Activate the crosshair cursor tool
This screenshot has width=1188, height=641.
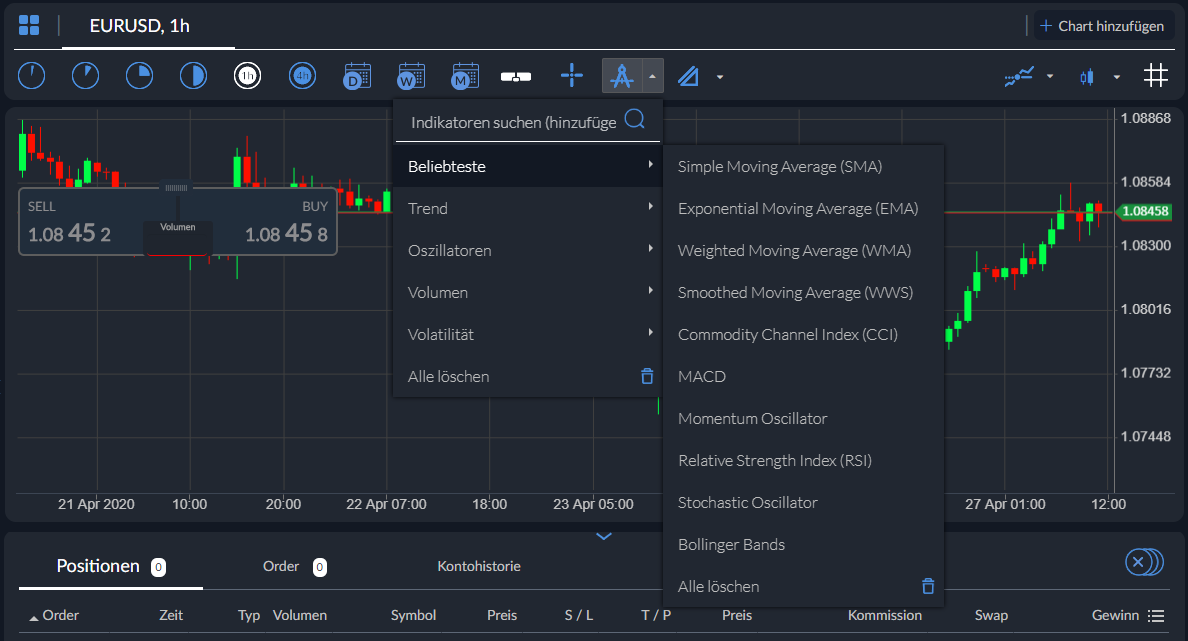[x=572, y=76]
